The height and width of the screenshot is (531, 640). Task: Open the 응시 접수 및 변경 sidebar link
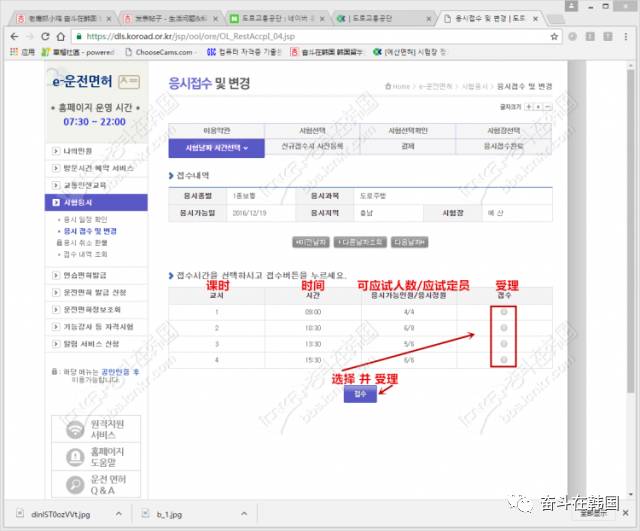(90, 231)
